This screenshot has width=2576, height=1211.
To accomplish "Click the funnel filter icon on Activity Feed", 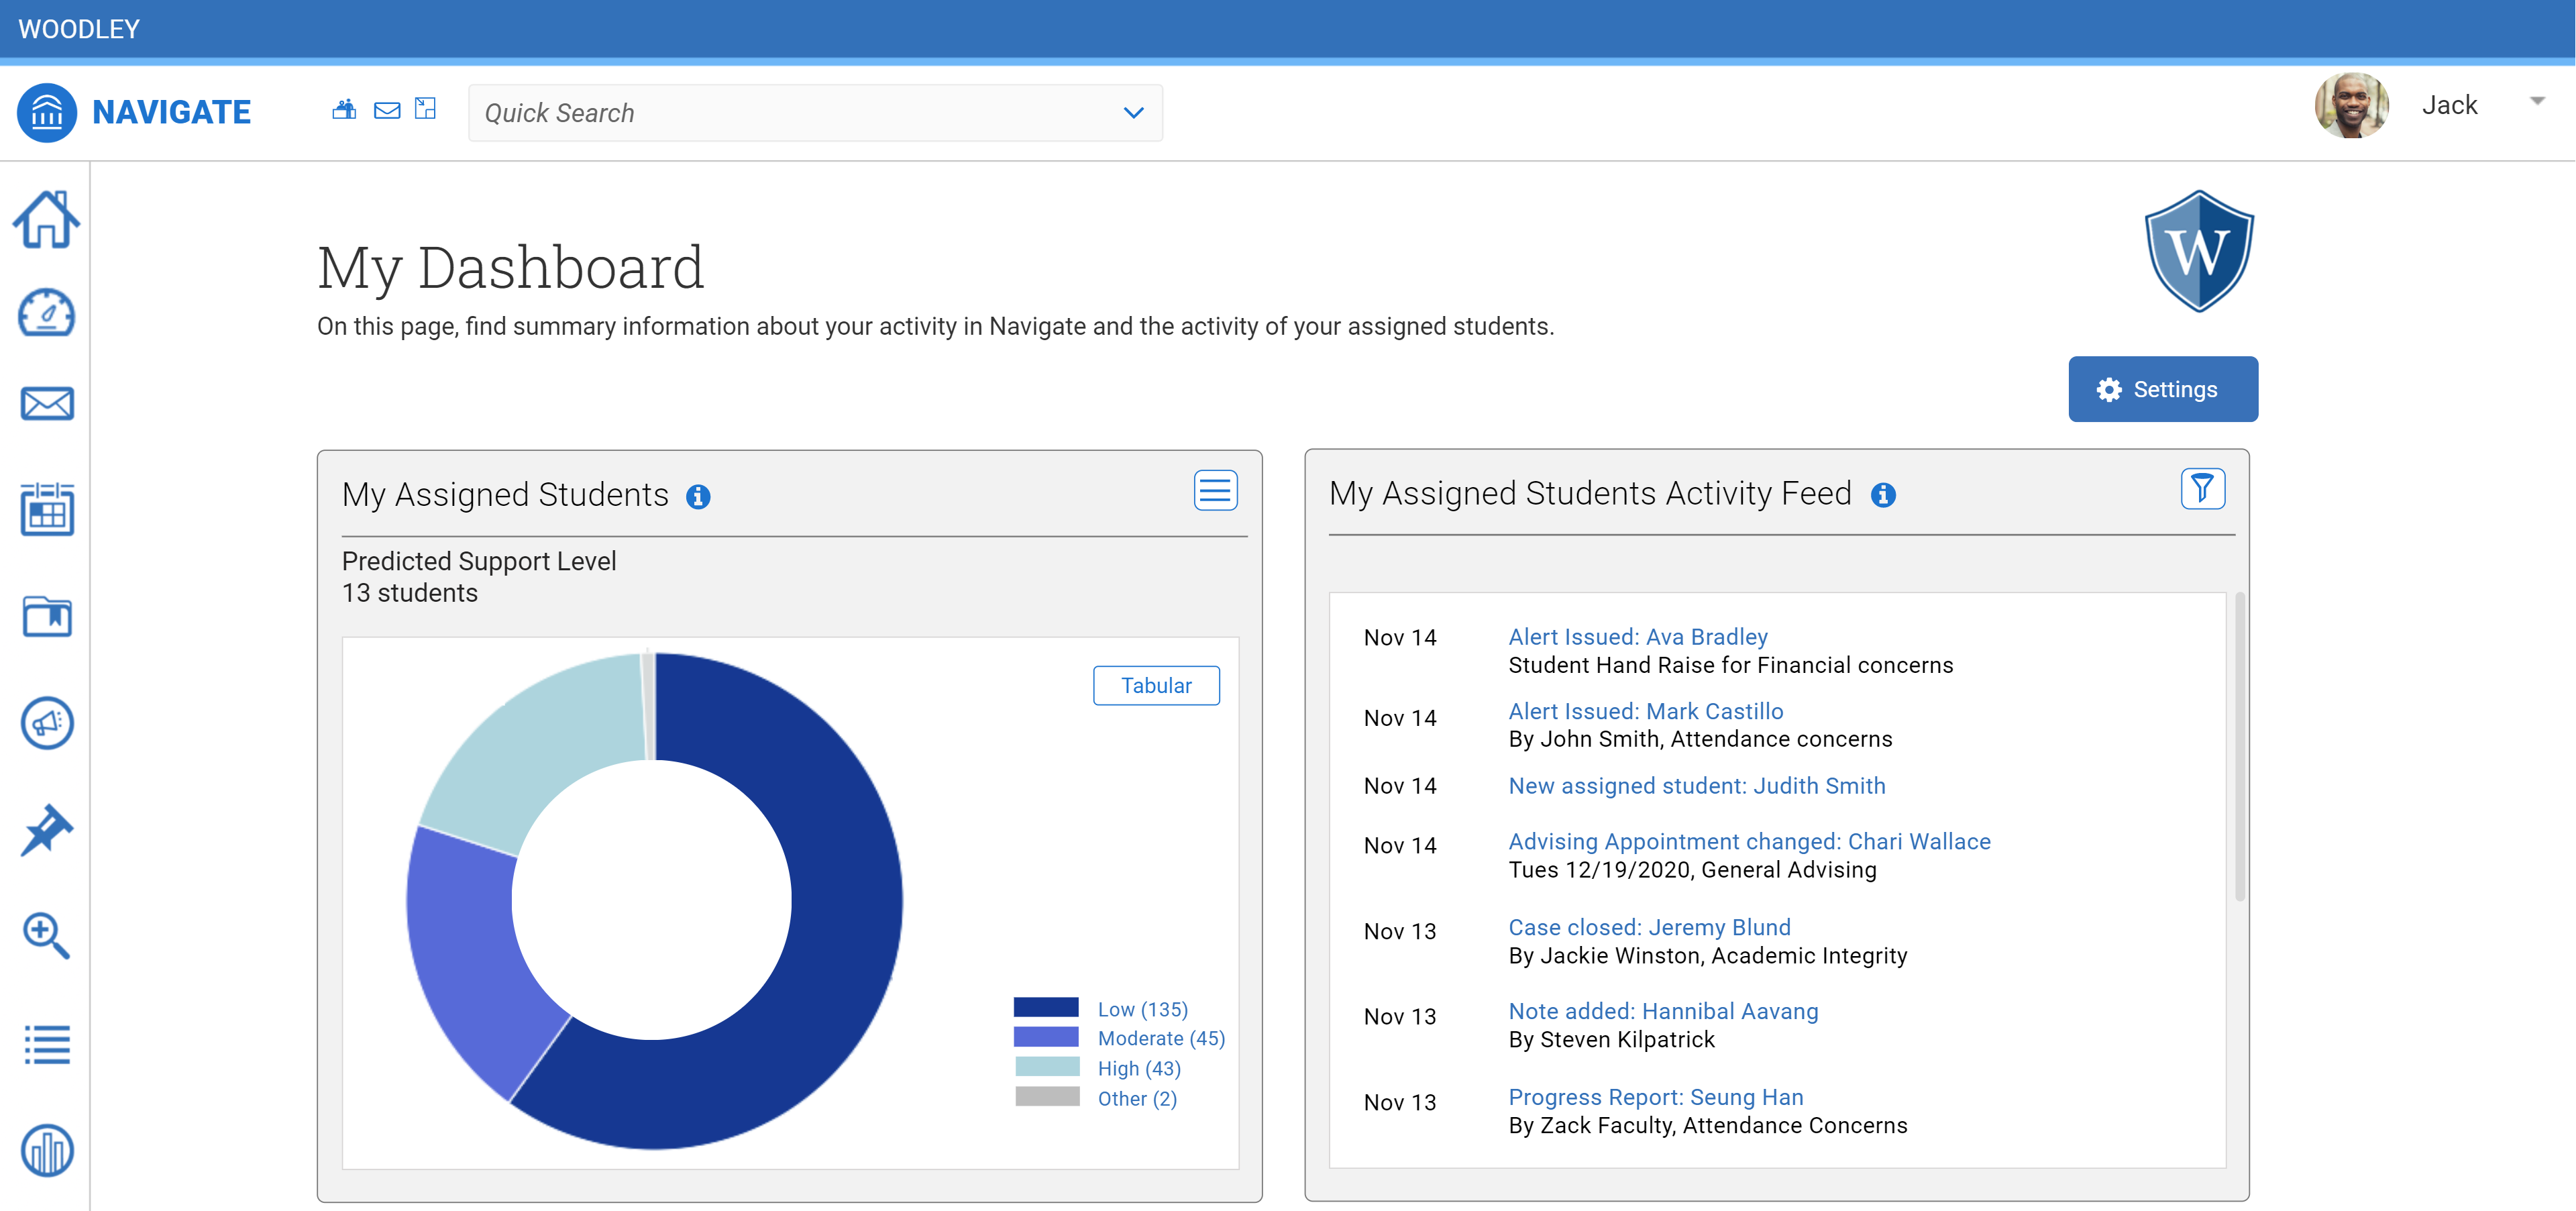I will (x=2202, y=489).
